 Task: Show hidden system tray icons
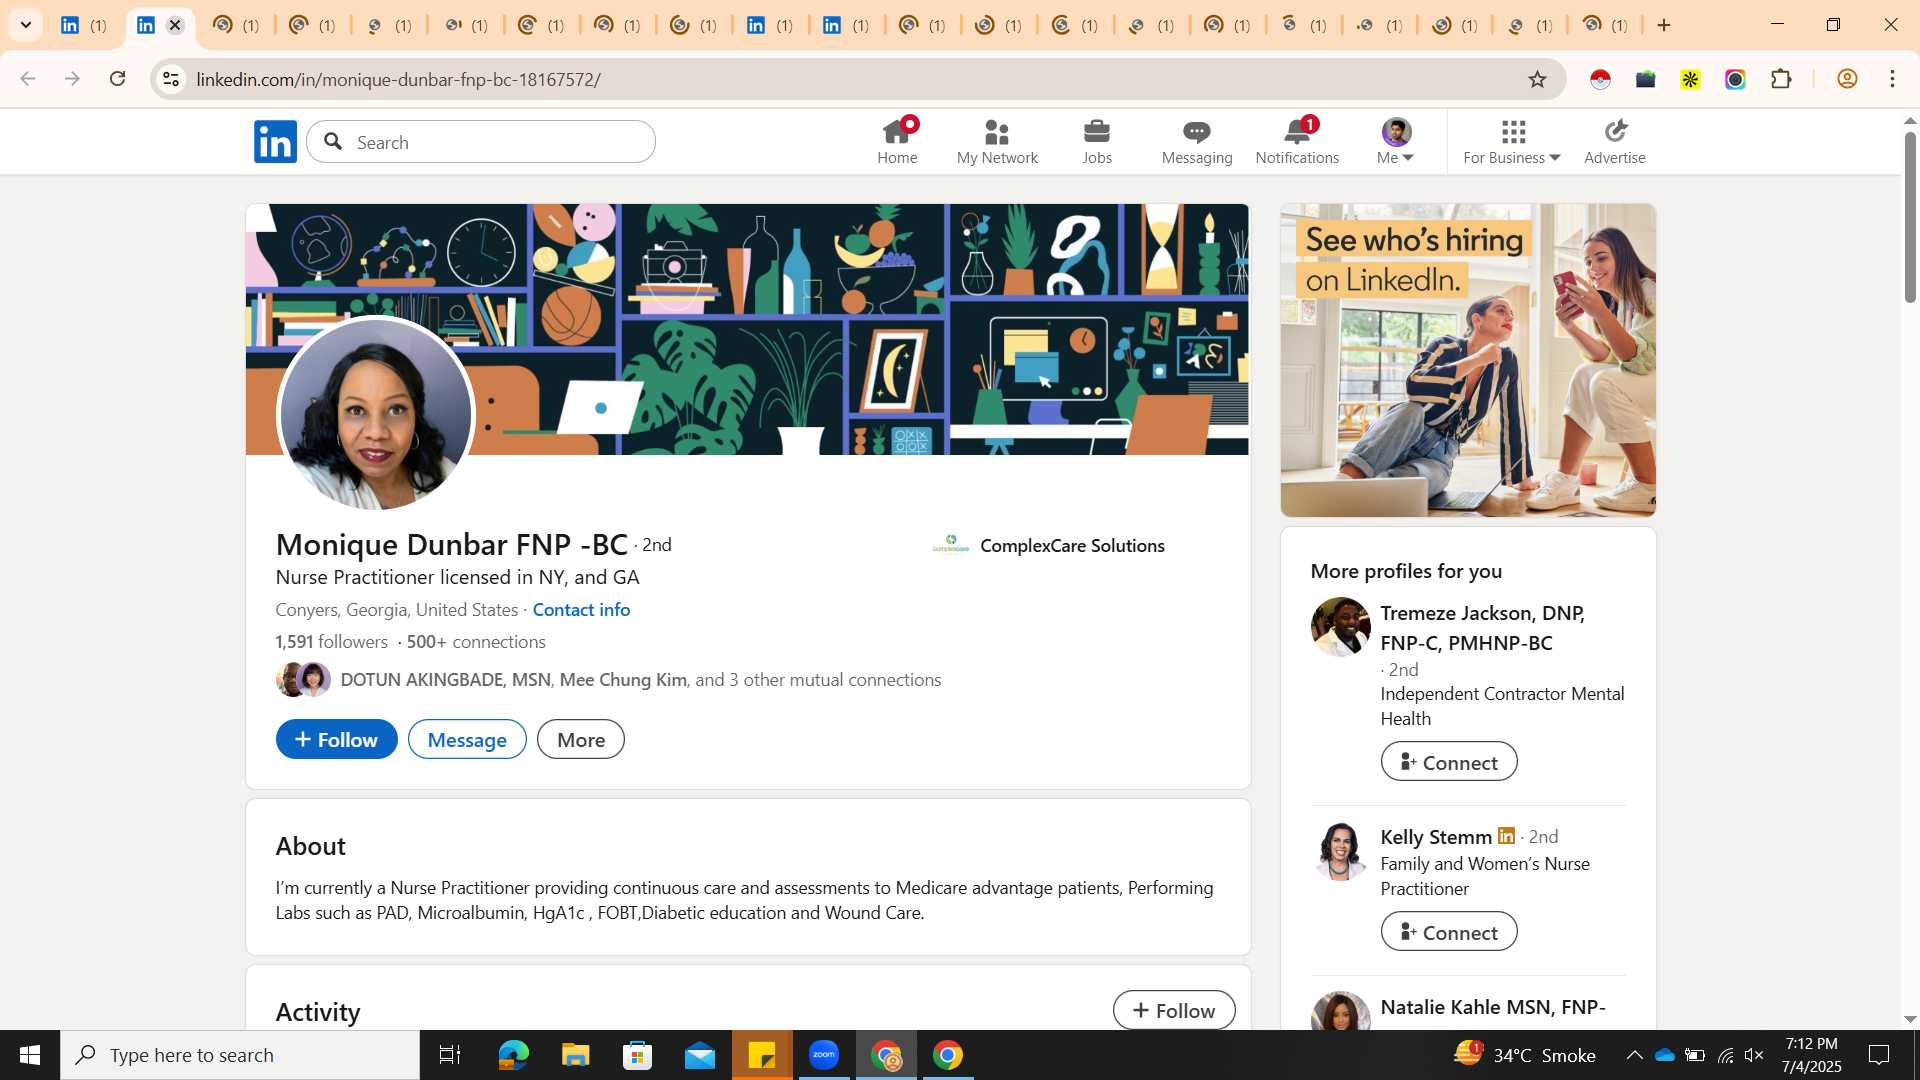pos(1634,1055)
